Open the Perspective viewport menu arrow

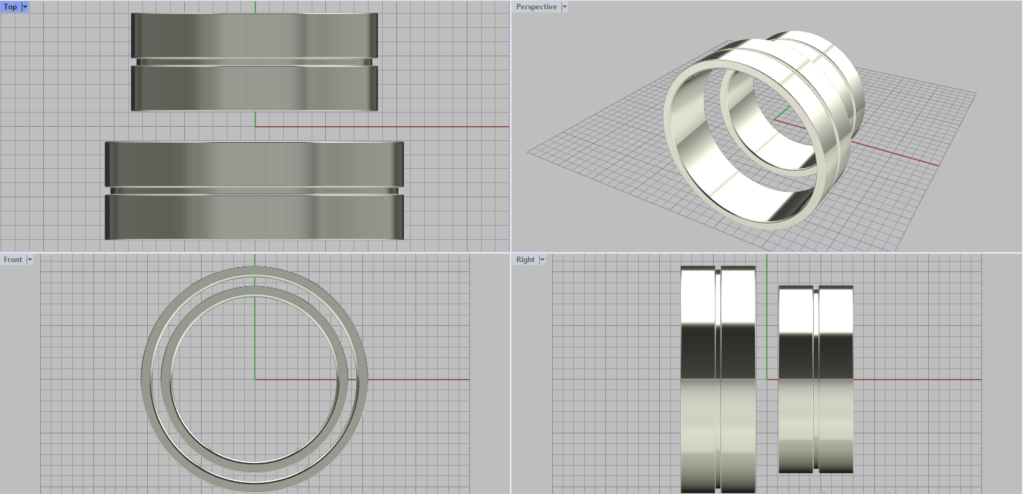click(x=565, y=6)
